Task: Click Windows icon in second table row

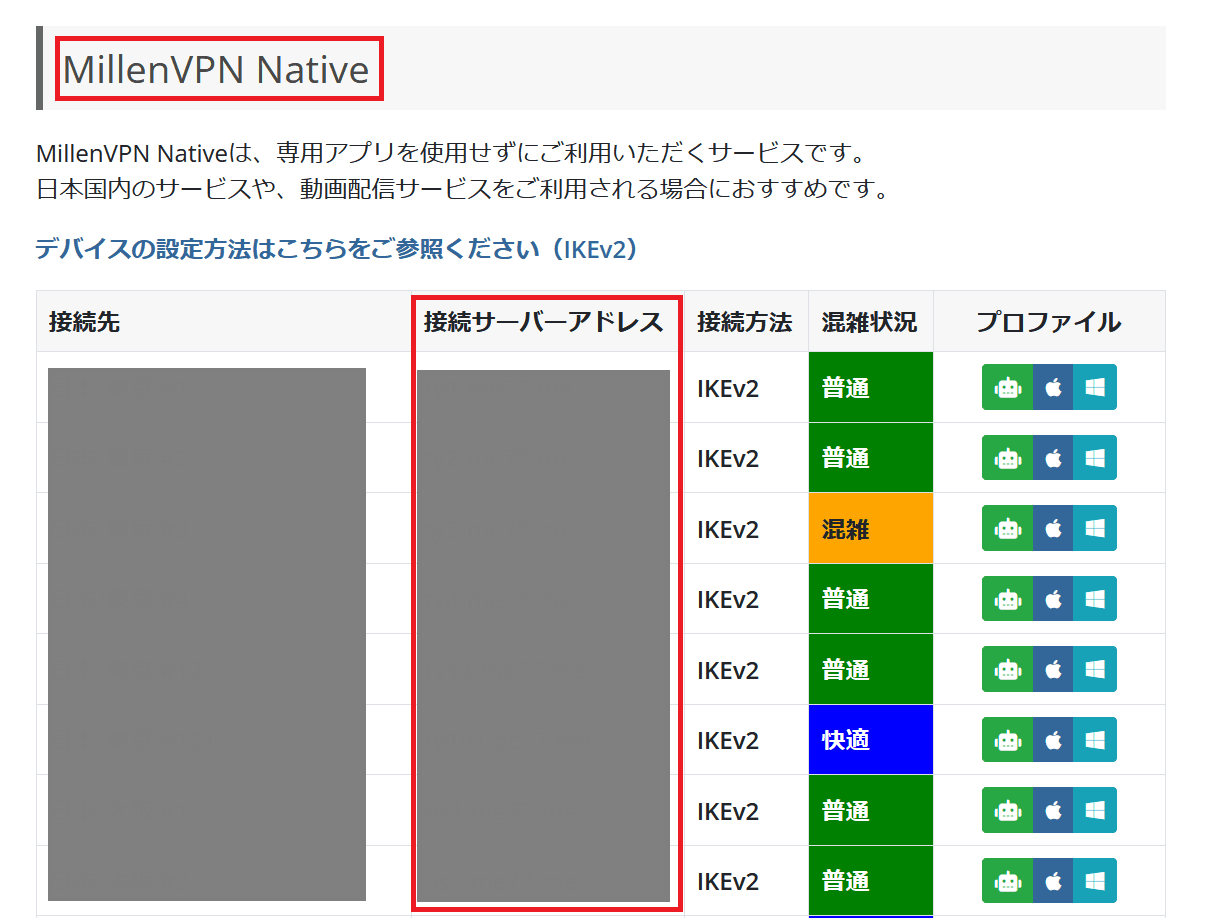Action: pyautogui.click(x=1095, y=458)
